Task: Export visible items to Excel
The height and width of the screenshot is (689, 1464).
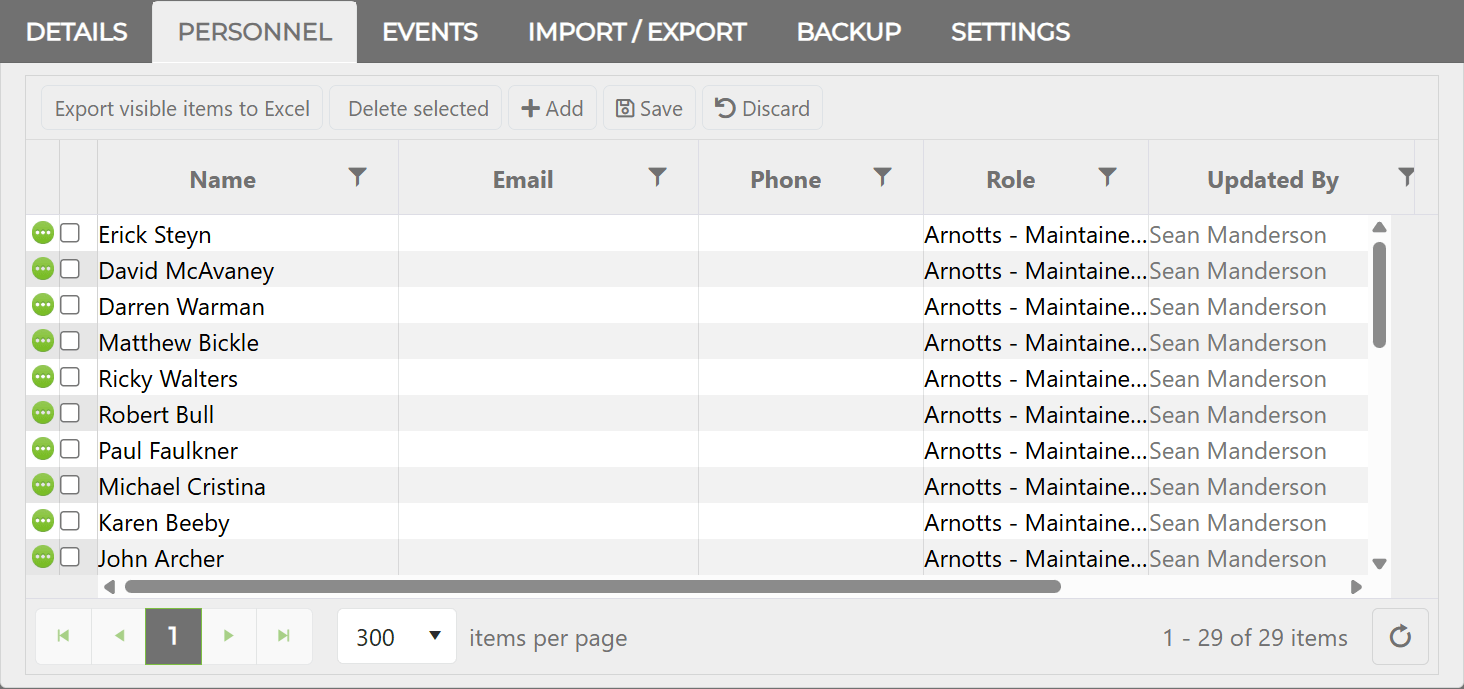Action: 182,108
